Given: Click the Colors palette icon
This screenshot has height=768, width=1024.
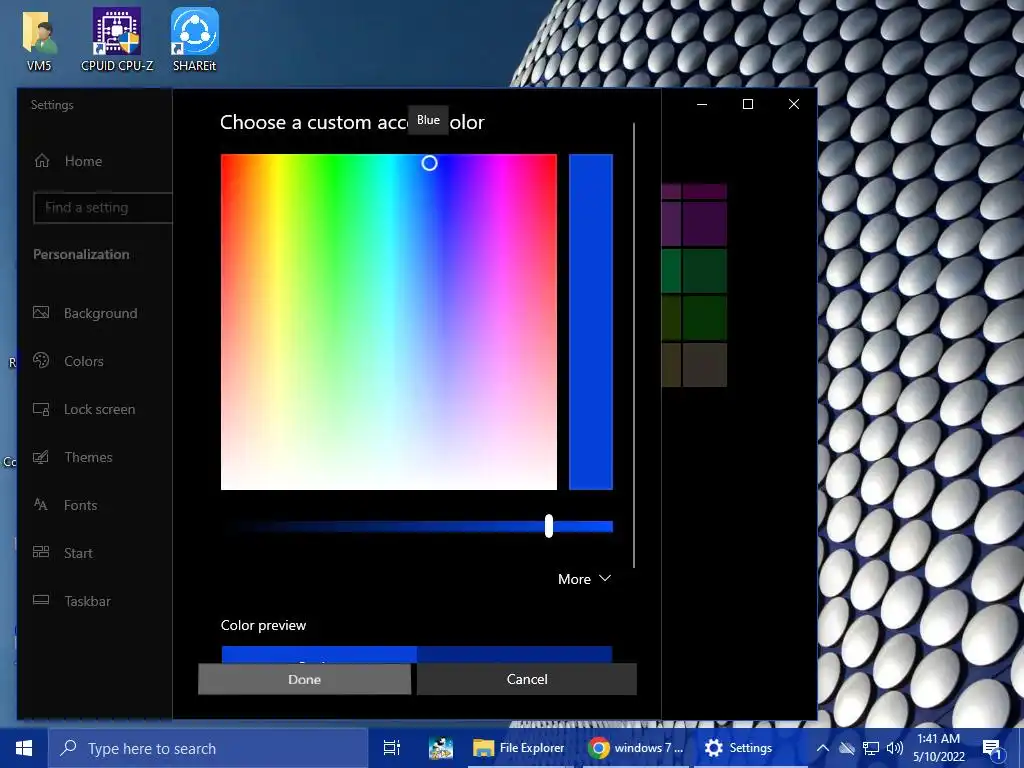Looking at the screenshot, I should click(x=41, y=360).
